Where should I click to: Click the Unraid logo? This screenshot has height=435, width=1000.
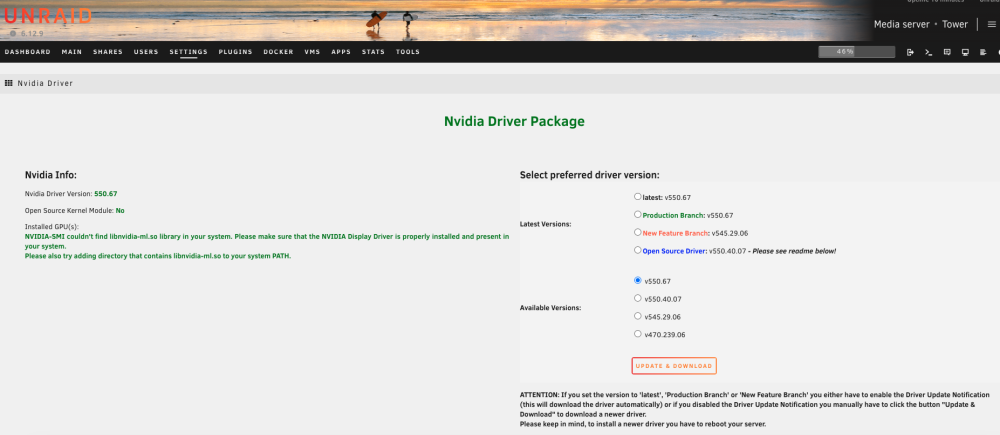[x=48, y=16]
